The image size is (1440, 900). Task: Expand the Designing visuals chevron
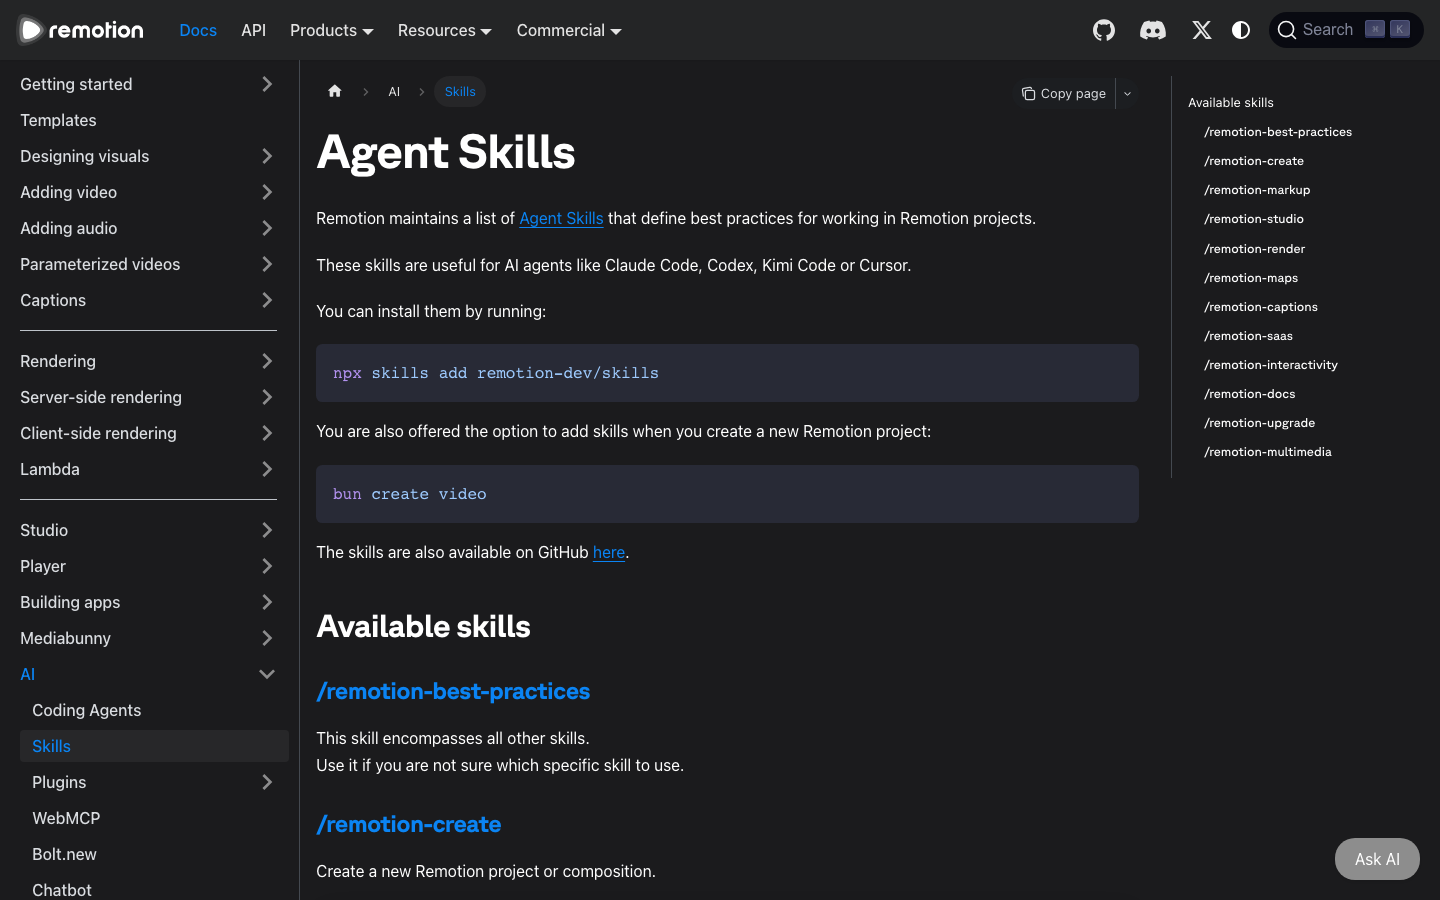[x=267, y=156]
